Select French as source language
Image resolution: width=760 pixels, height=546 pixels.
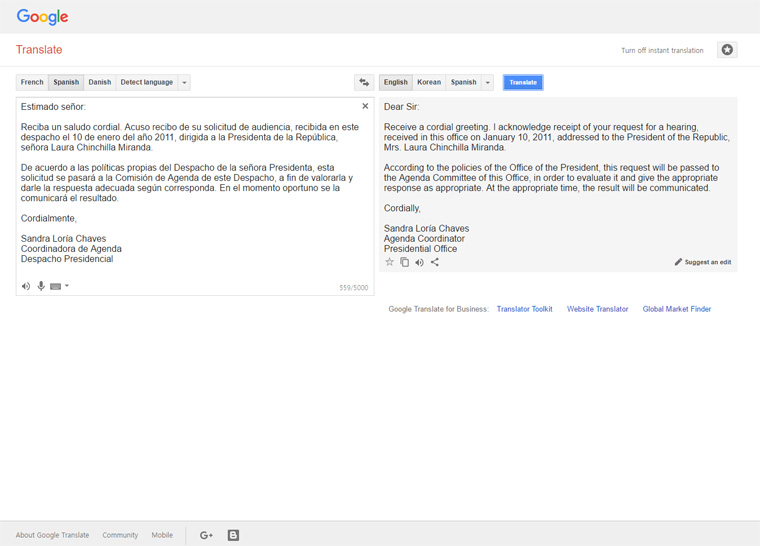click(32, 82)
